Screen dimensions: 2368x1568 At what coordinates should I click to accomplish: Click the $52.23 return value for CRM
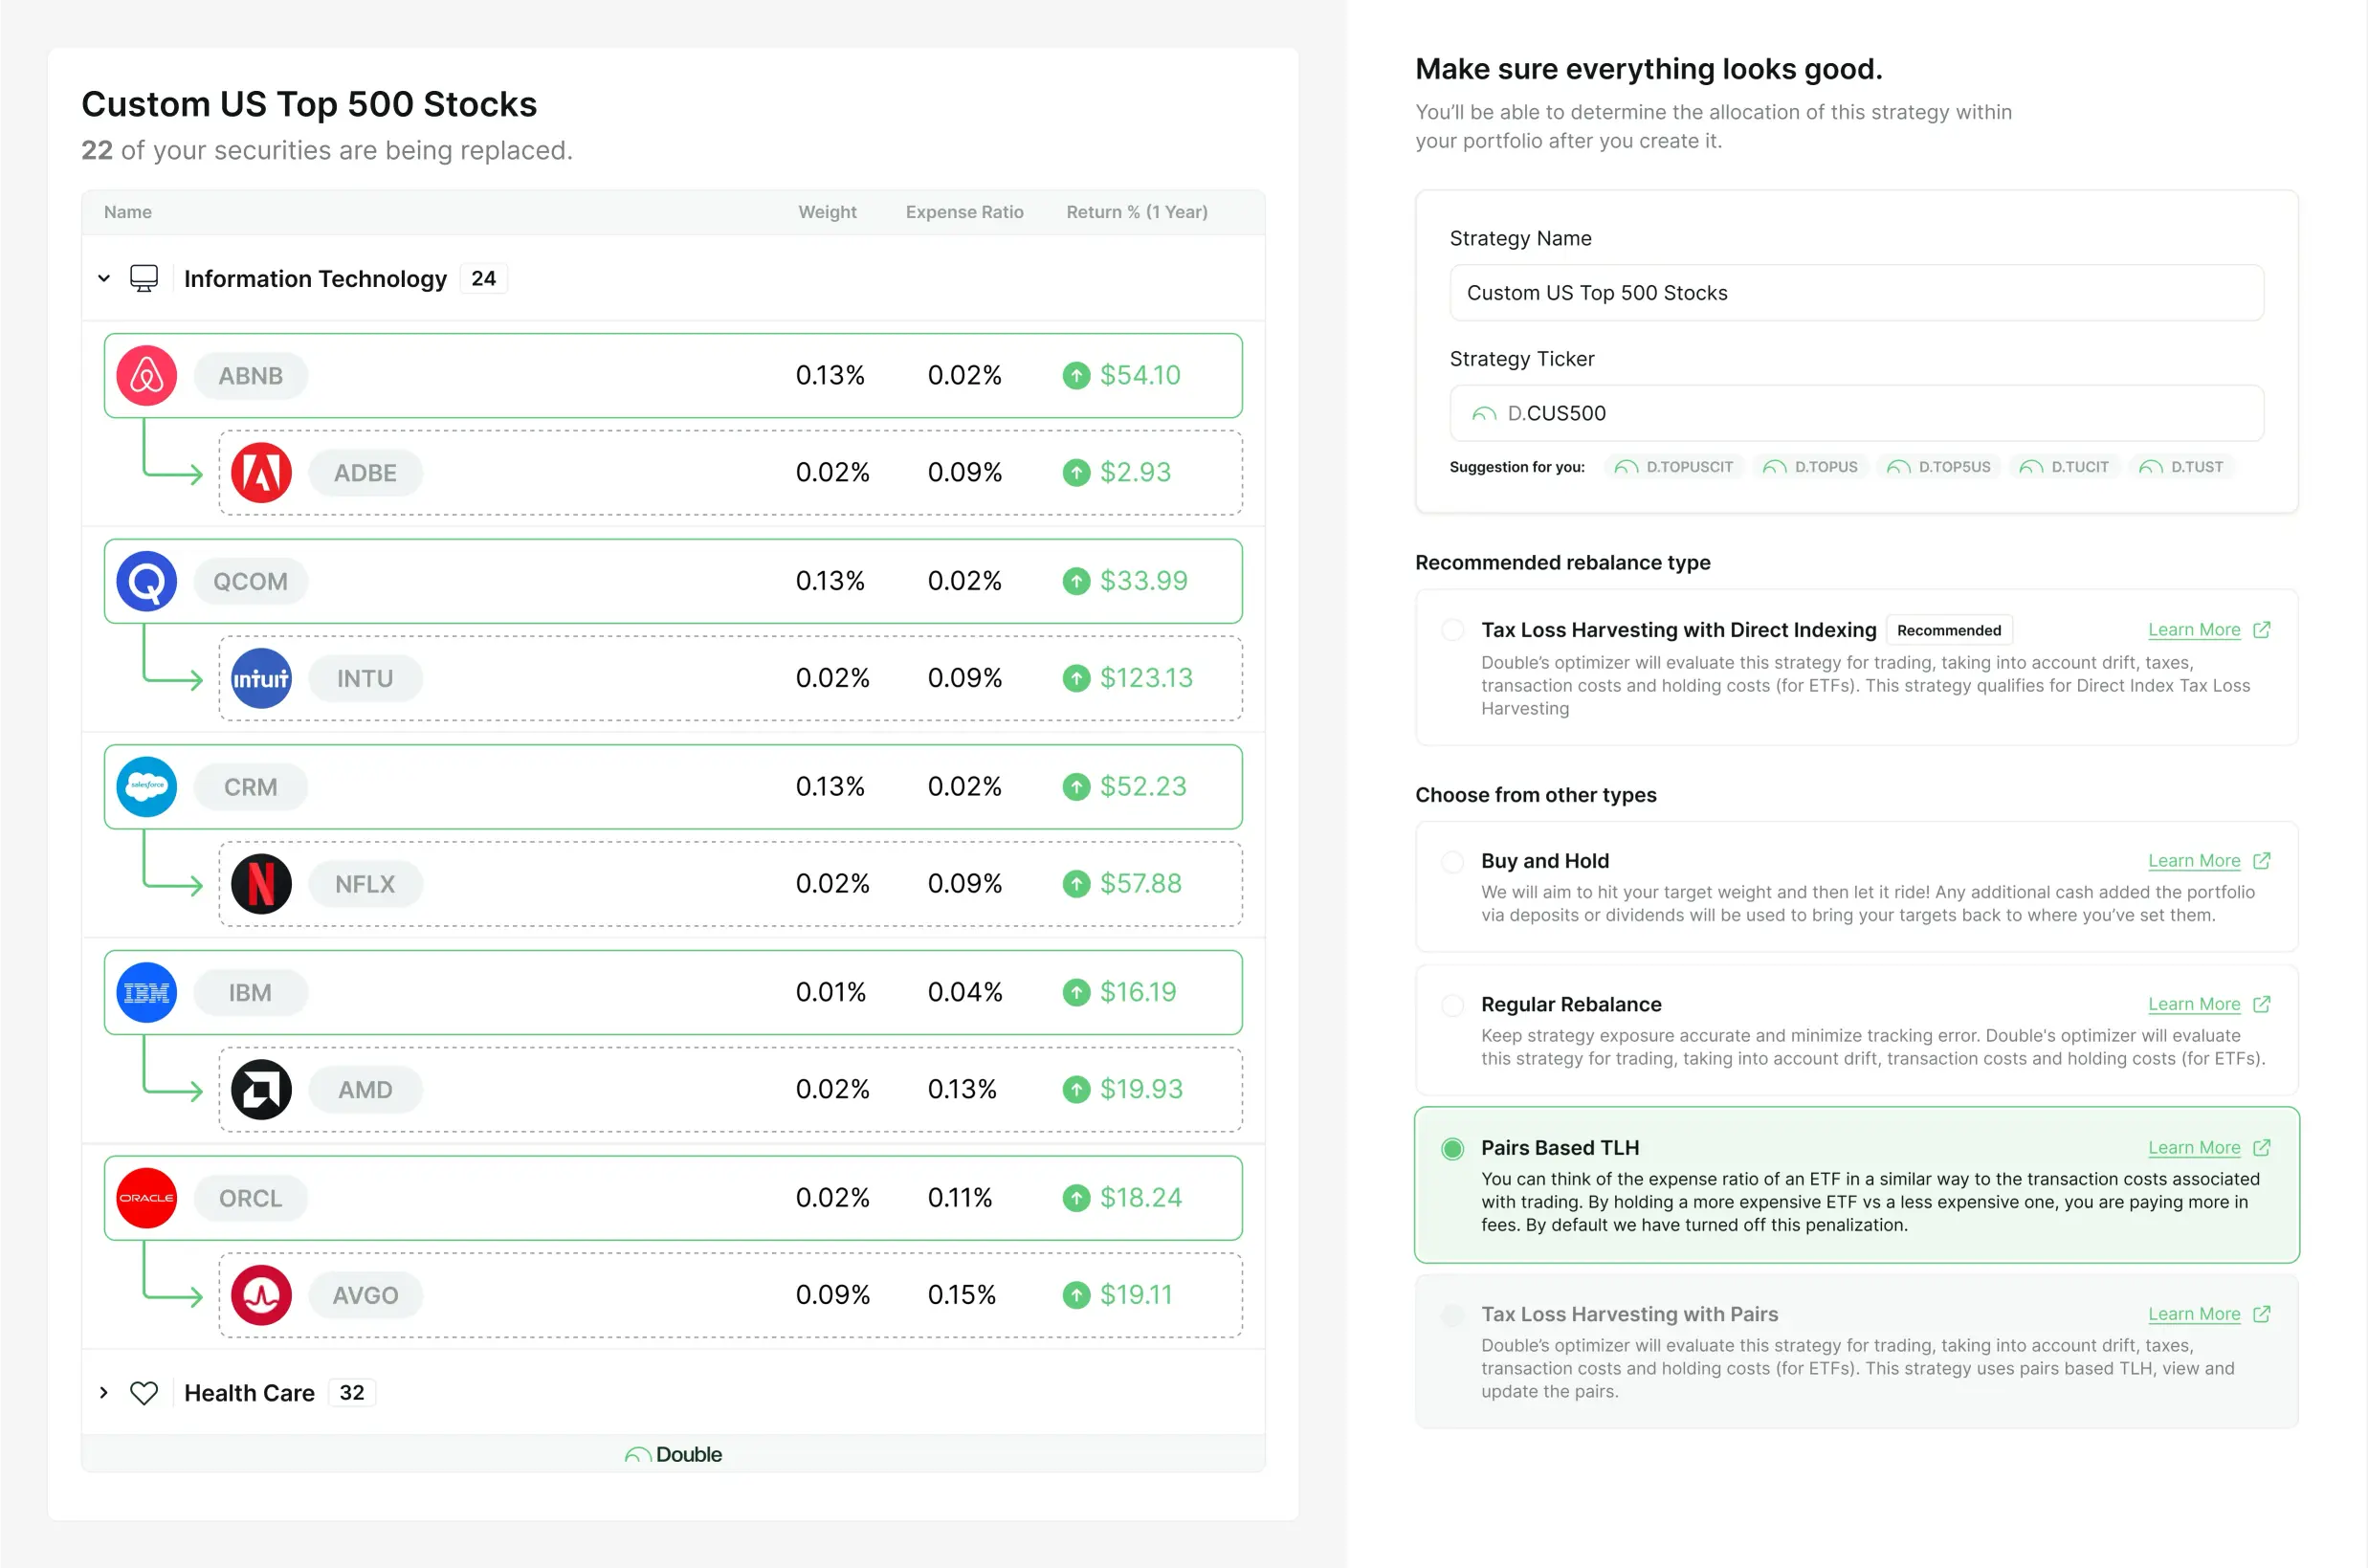(1143, 787)
